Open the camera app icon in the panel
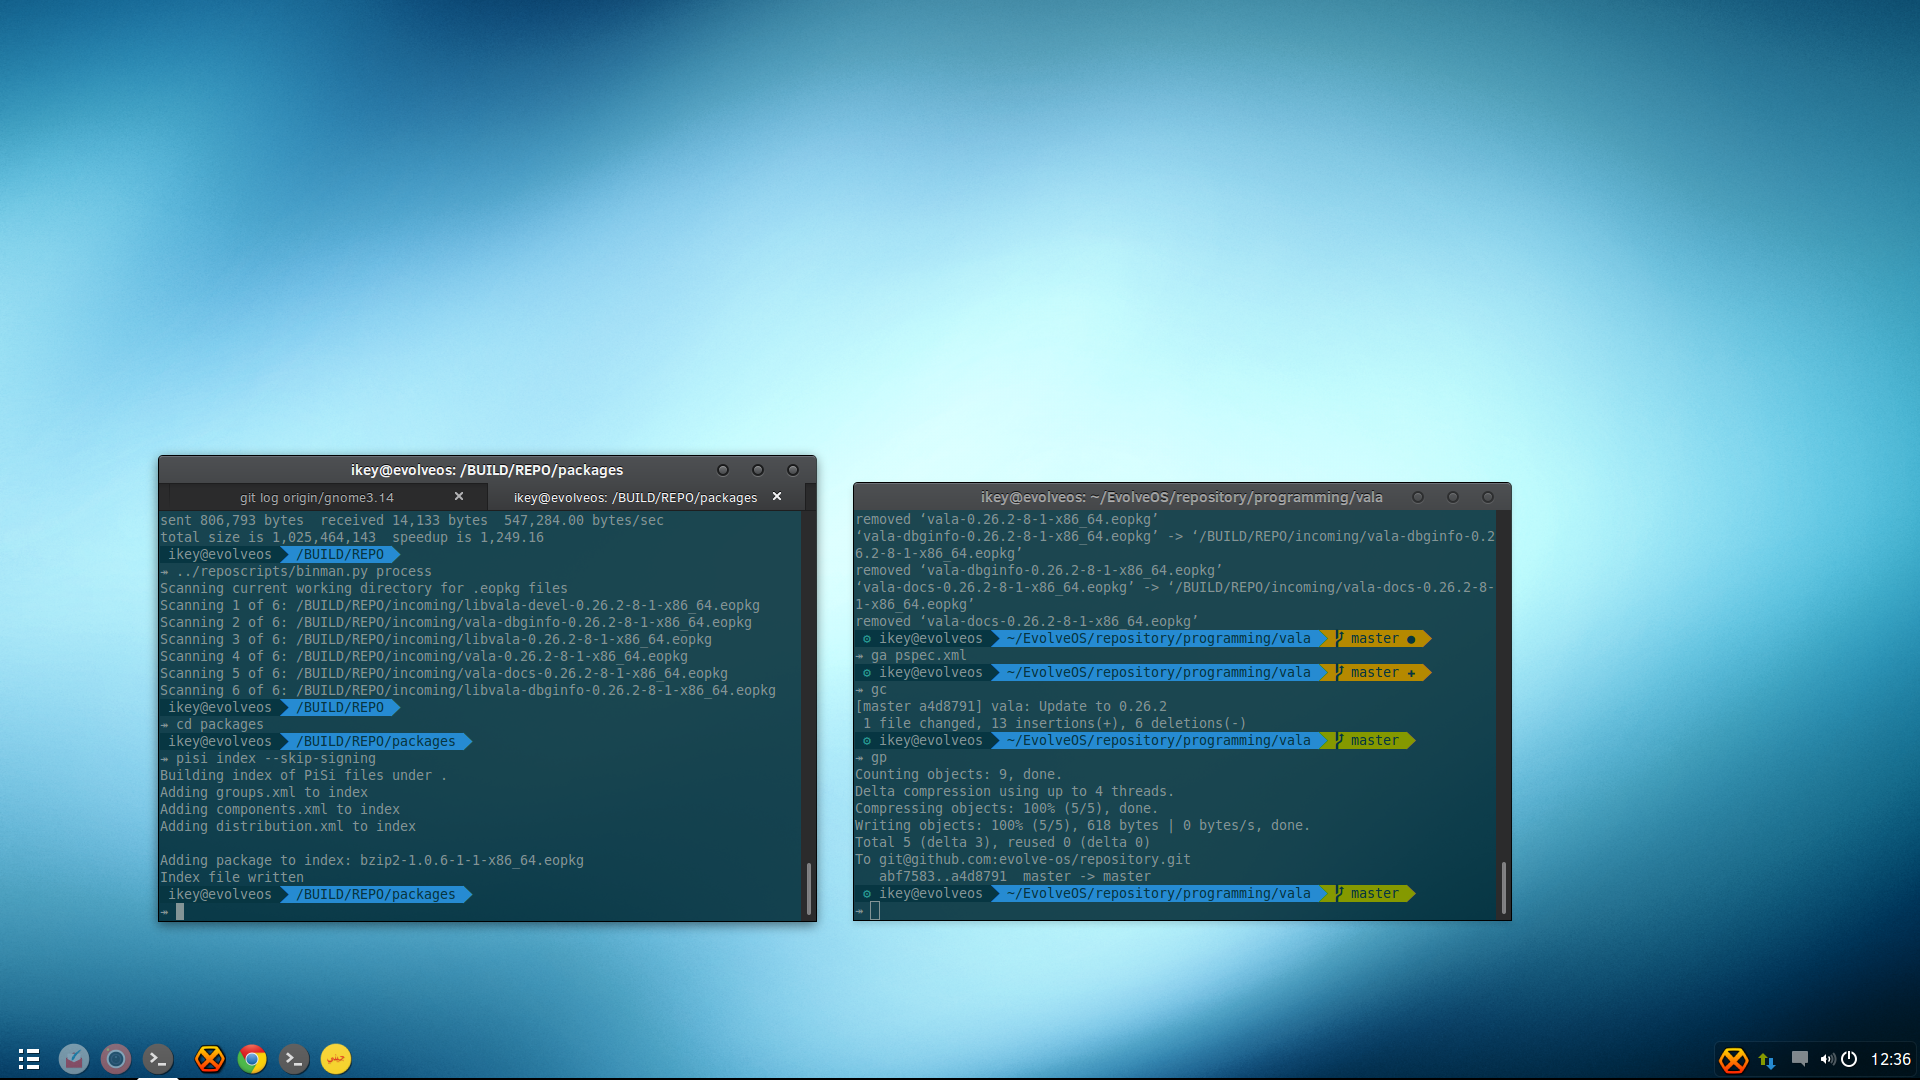The width and height of the screenshot is (1920, 1080). tap(116, 1059)
